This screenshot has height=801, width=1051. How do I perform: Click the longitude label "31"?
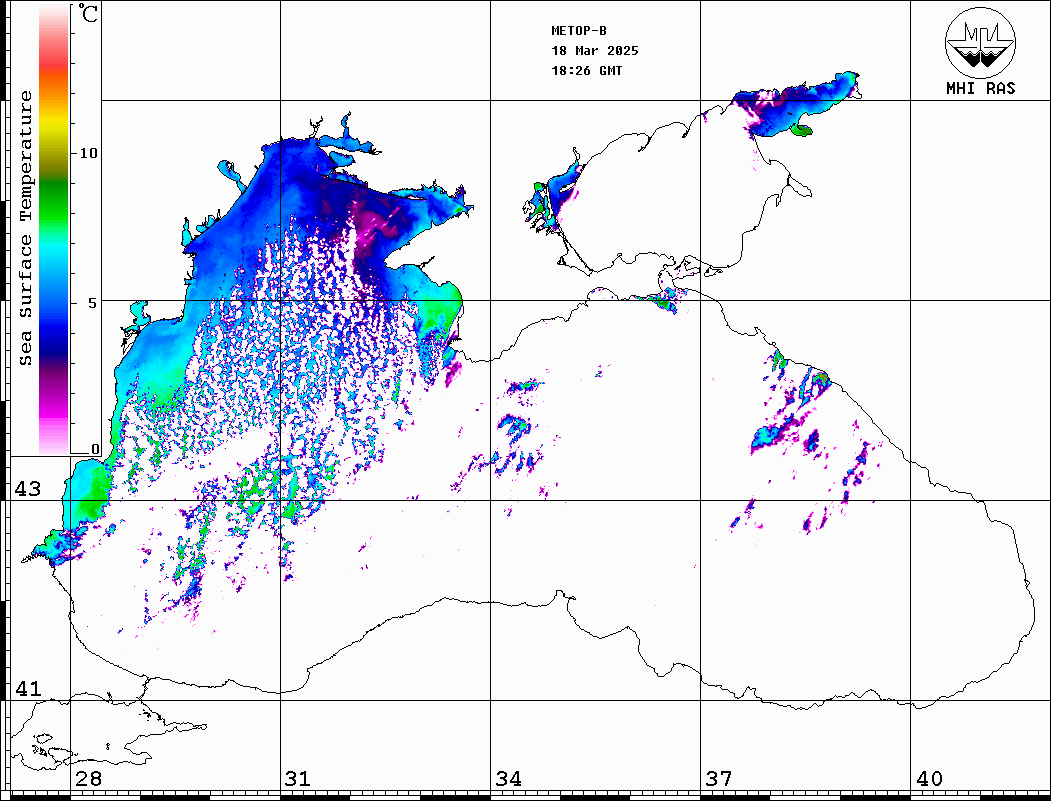click(x=298, y=778)
